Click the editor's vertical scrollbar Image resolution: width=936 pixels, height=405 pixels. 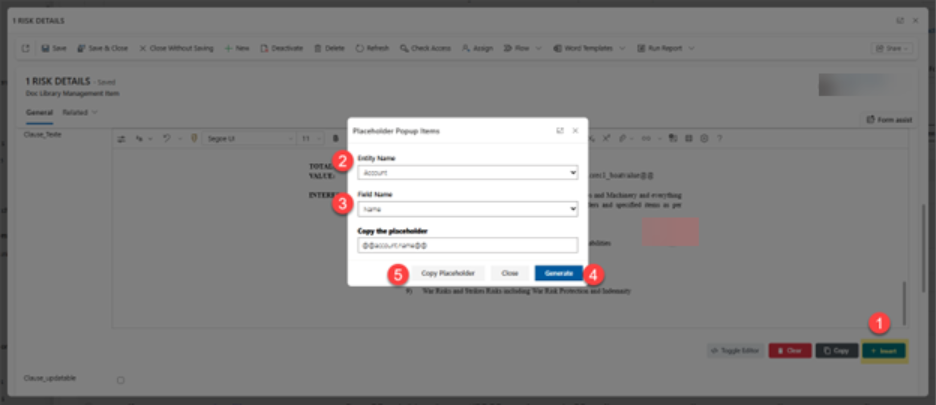[905, 303]
